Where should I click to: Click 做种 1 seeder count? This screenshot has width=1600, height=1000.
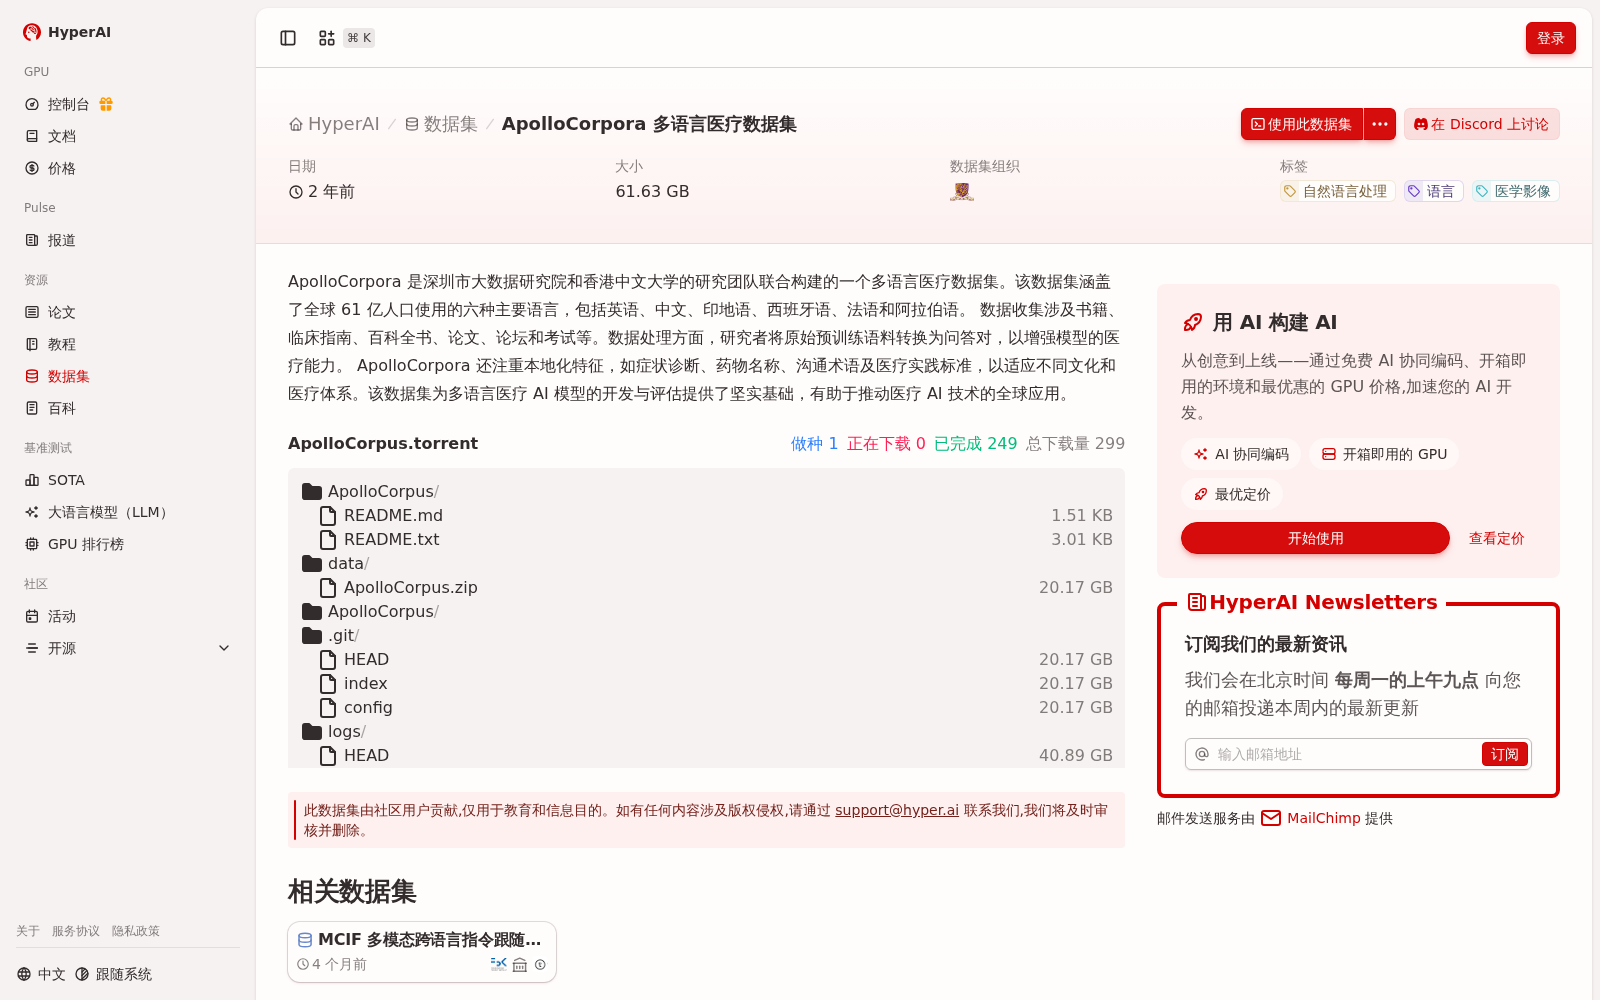(x=814, y=443)
